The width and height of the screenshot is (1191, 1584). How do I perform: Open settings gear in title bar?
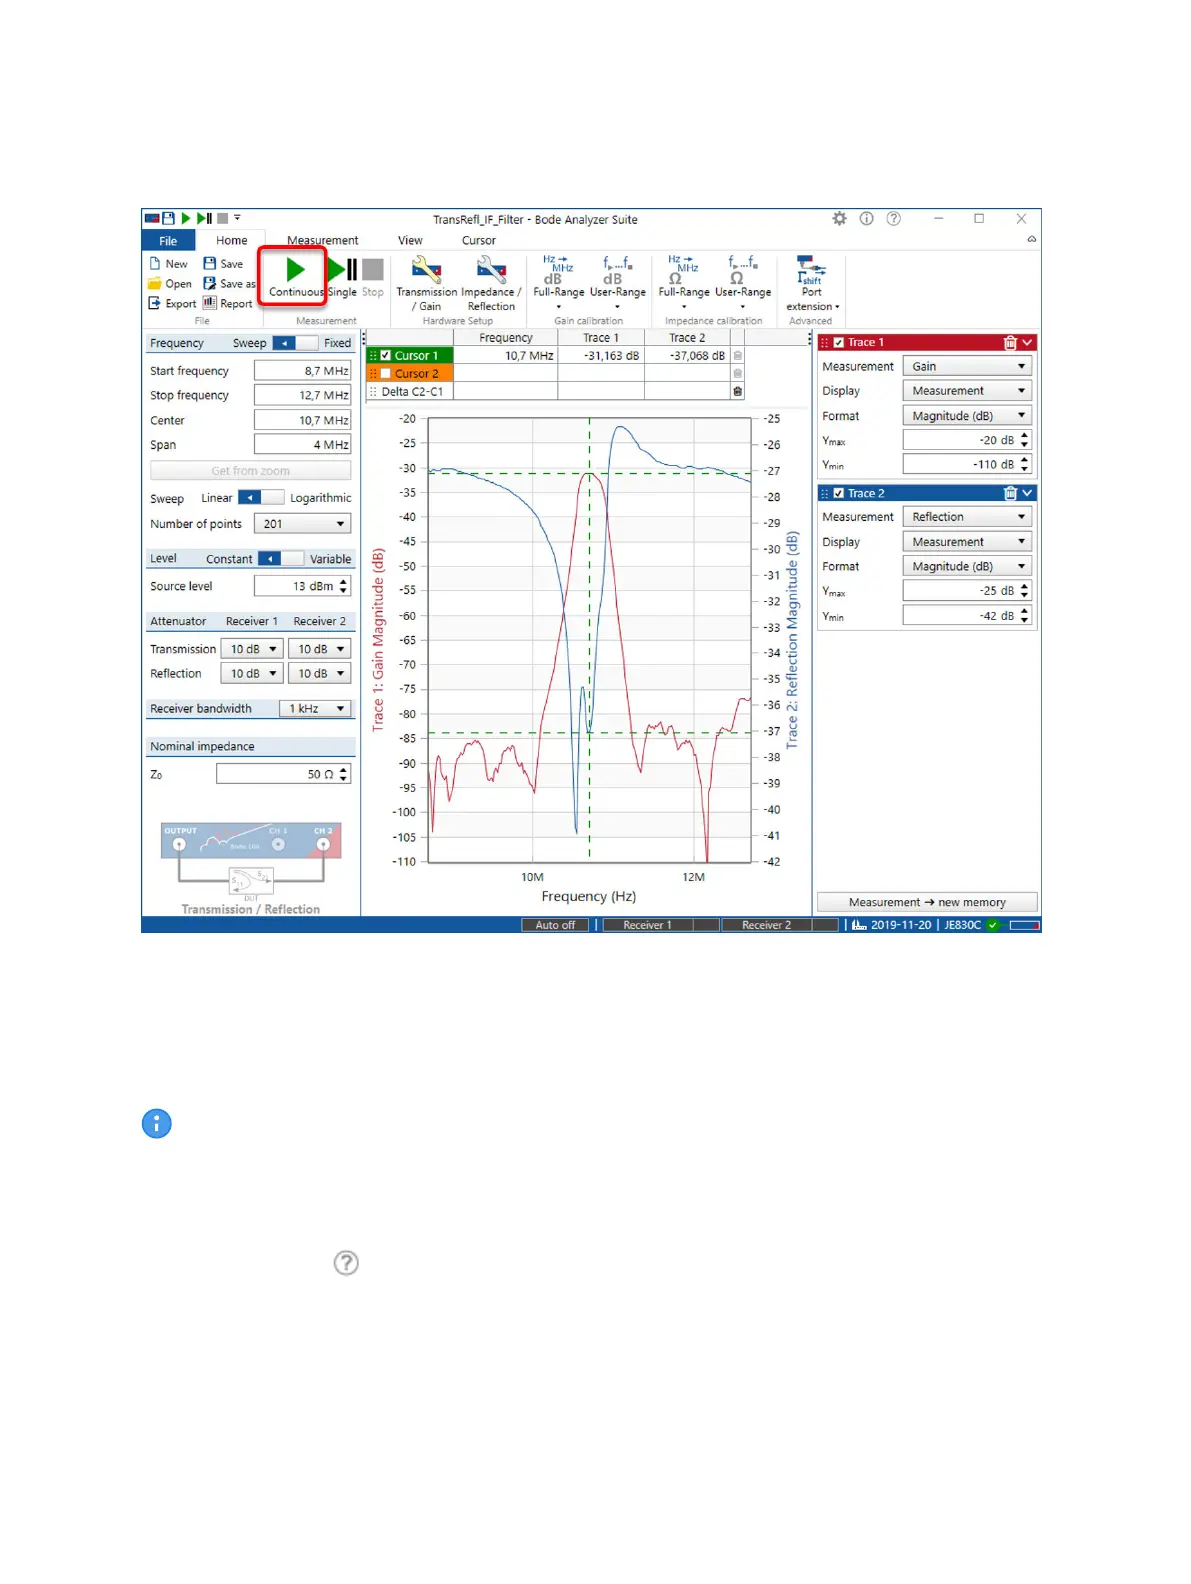pyautogui.click(x=839, y=218)
